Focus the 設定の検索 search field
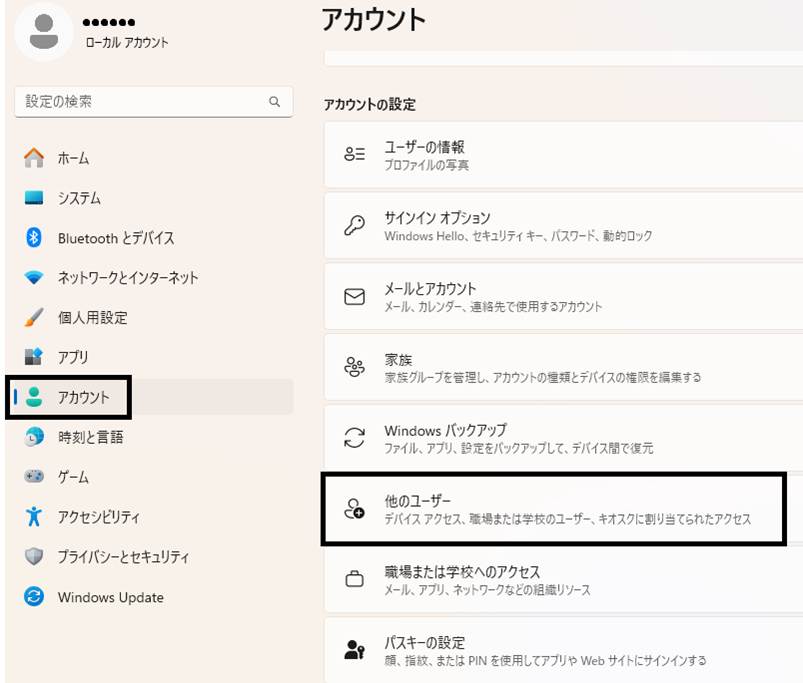The image size is (803, 683). coord(154,102)
